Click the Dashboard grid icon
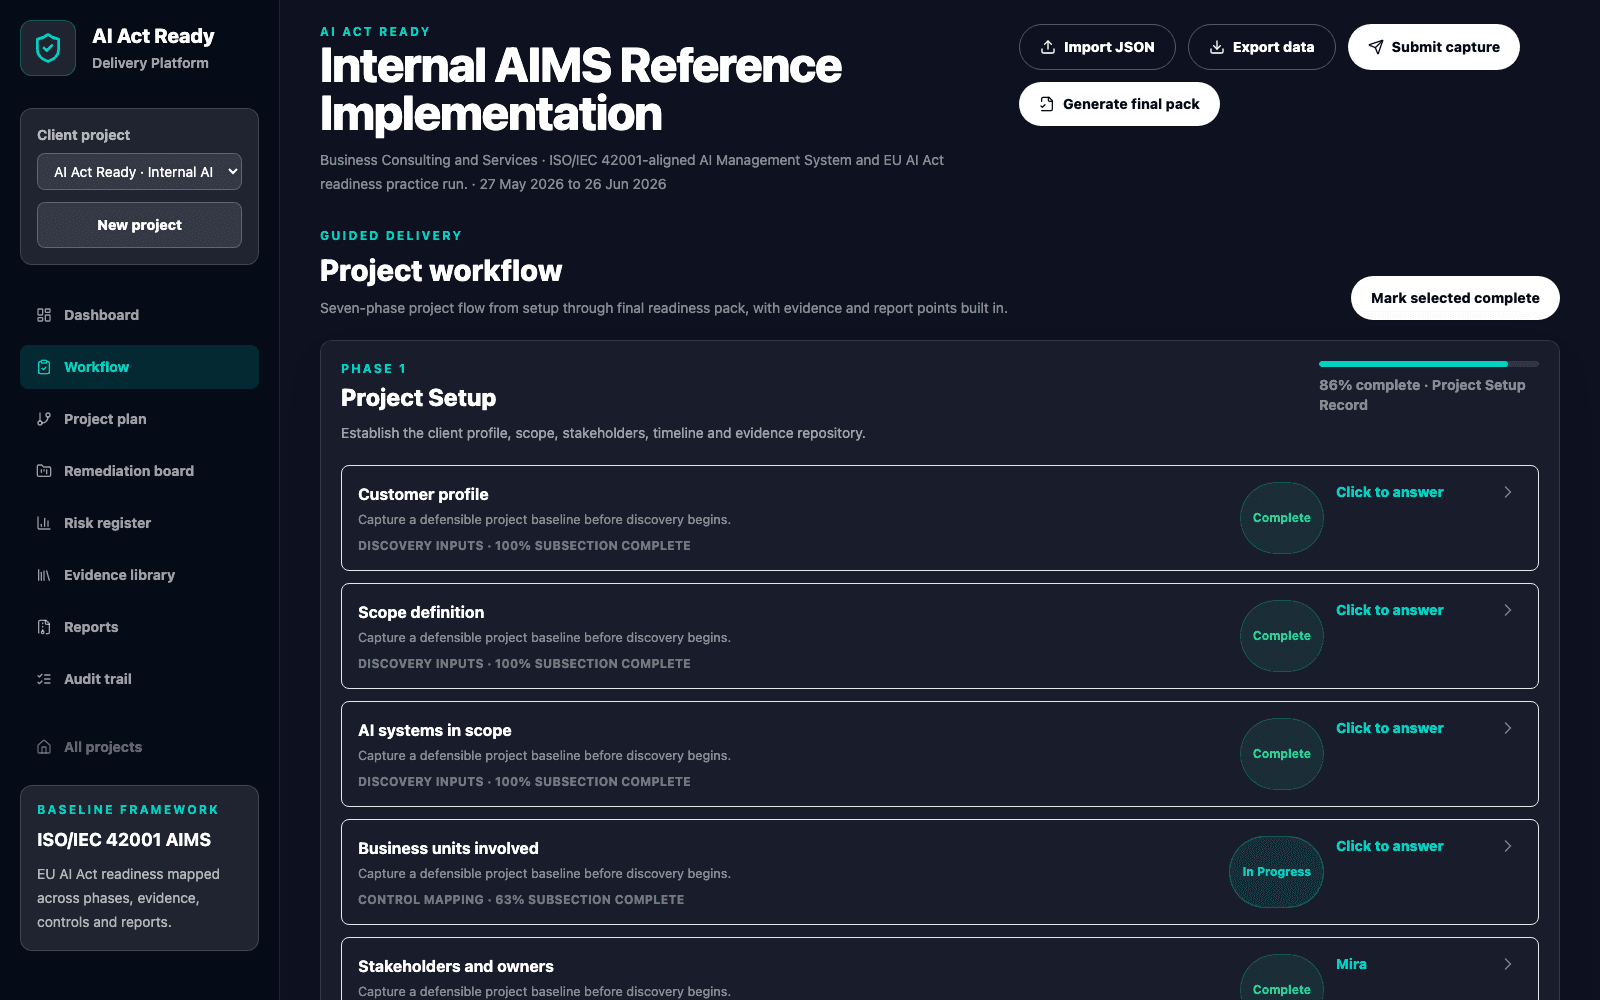1600x1000 pixels. (44, 315)
